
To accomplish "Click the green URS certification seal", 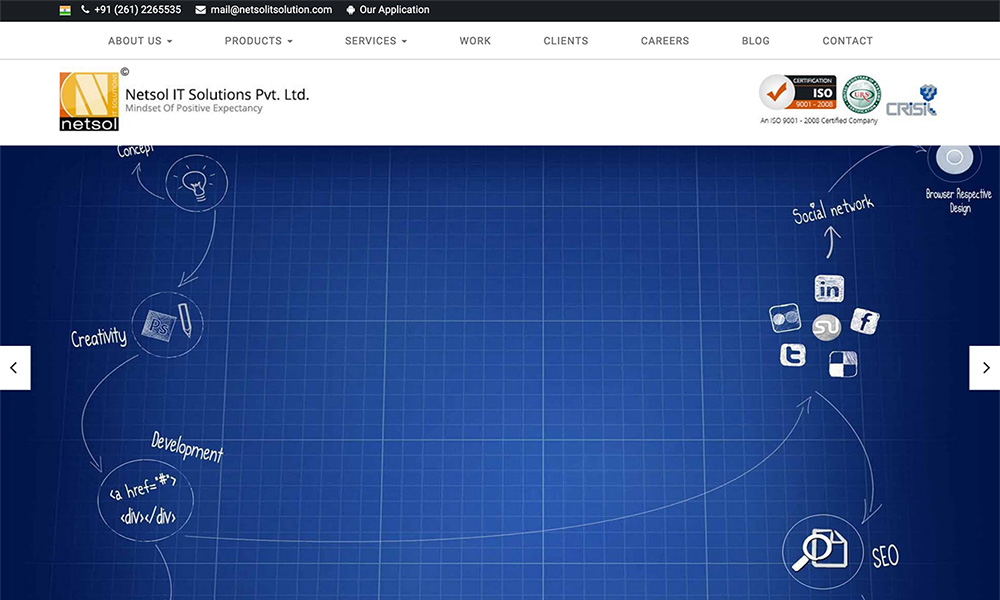I will pos(861,95).
